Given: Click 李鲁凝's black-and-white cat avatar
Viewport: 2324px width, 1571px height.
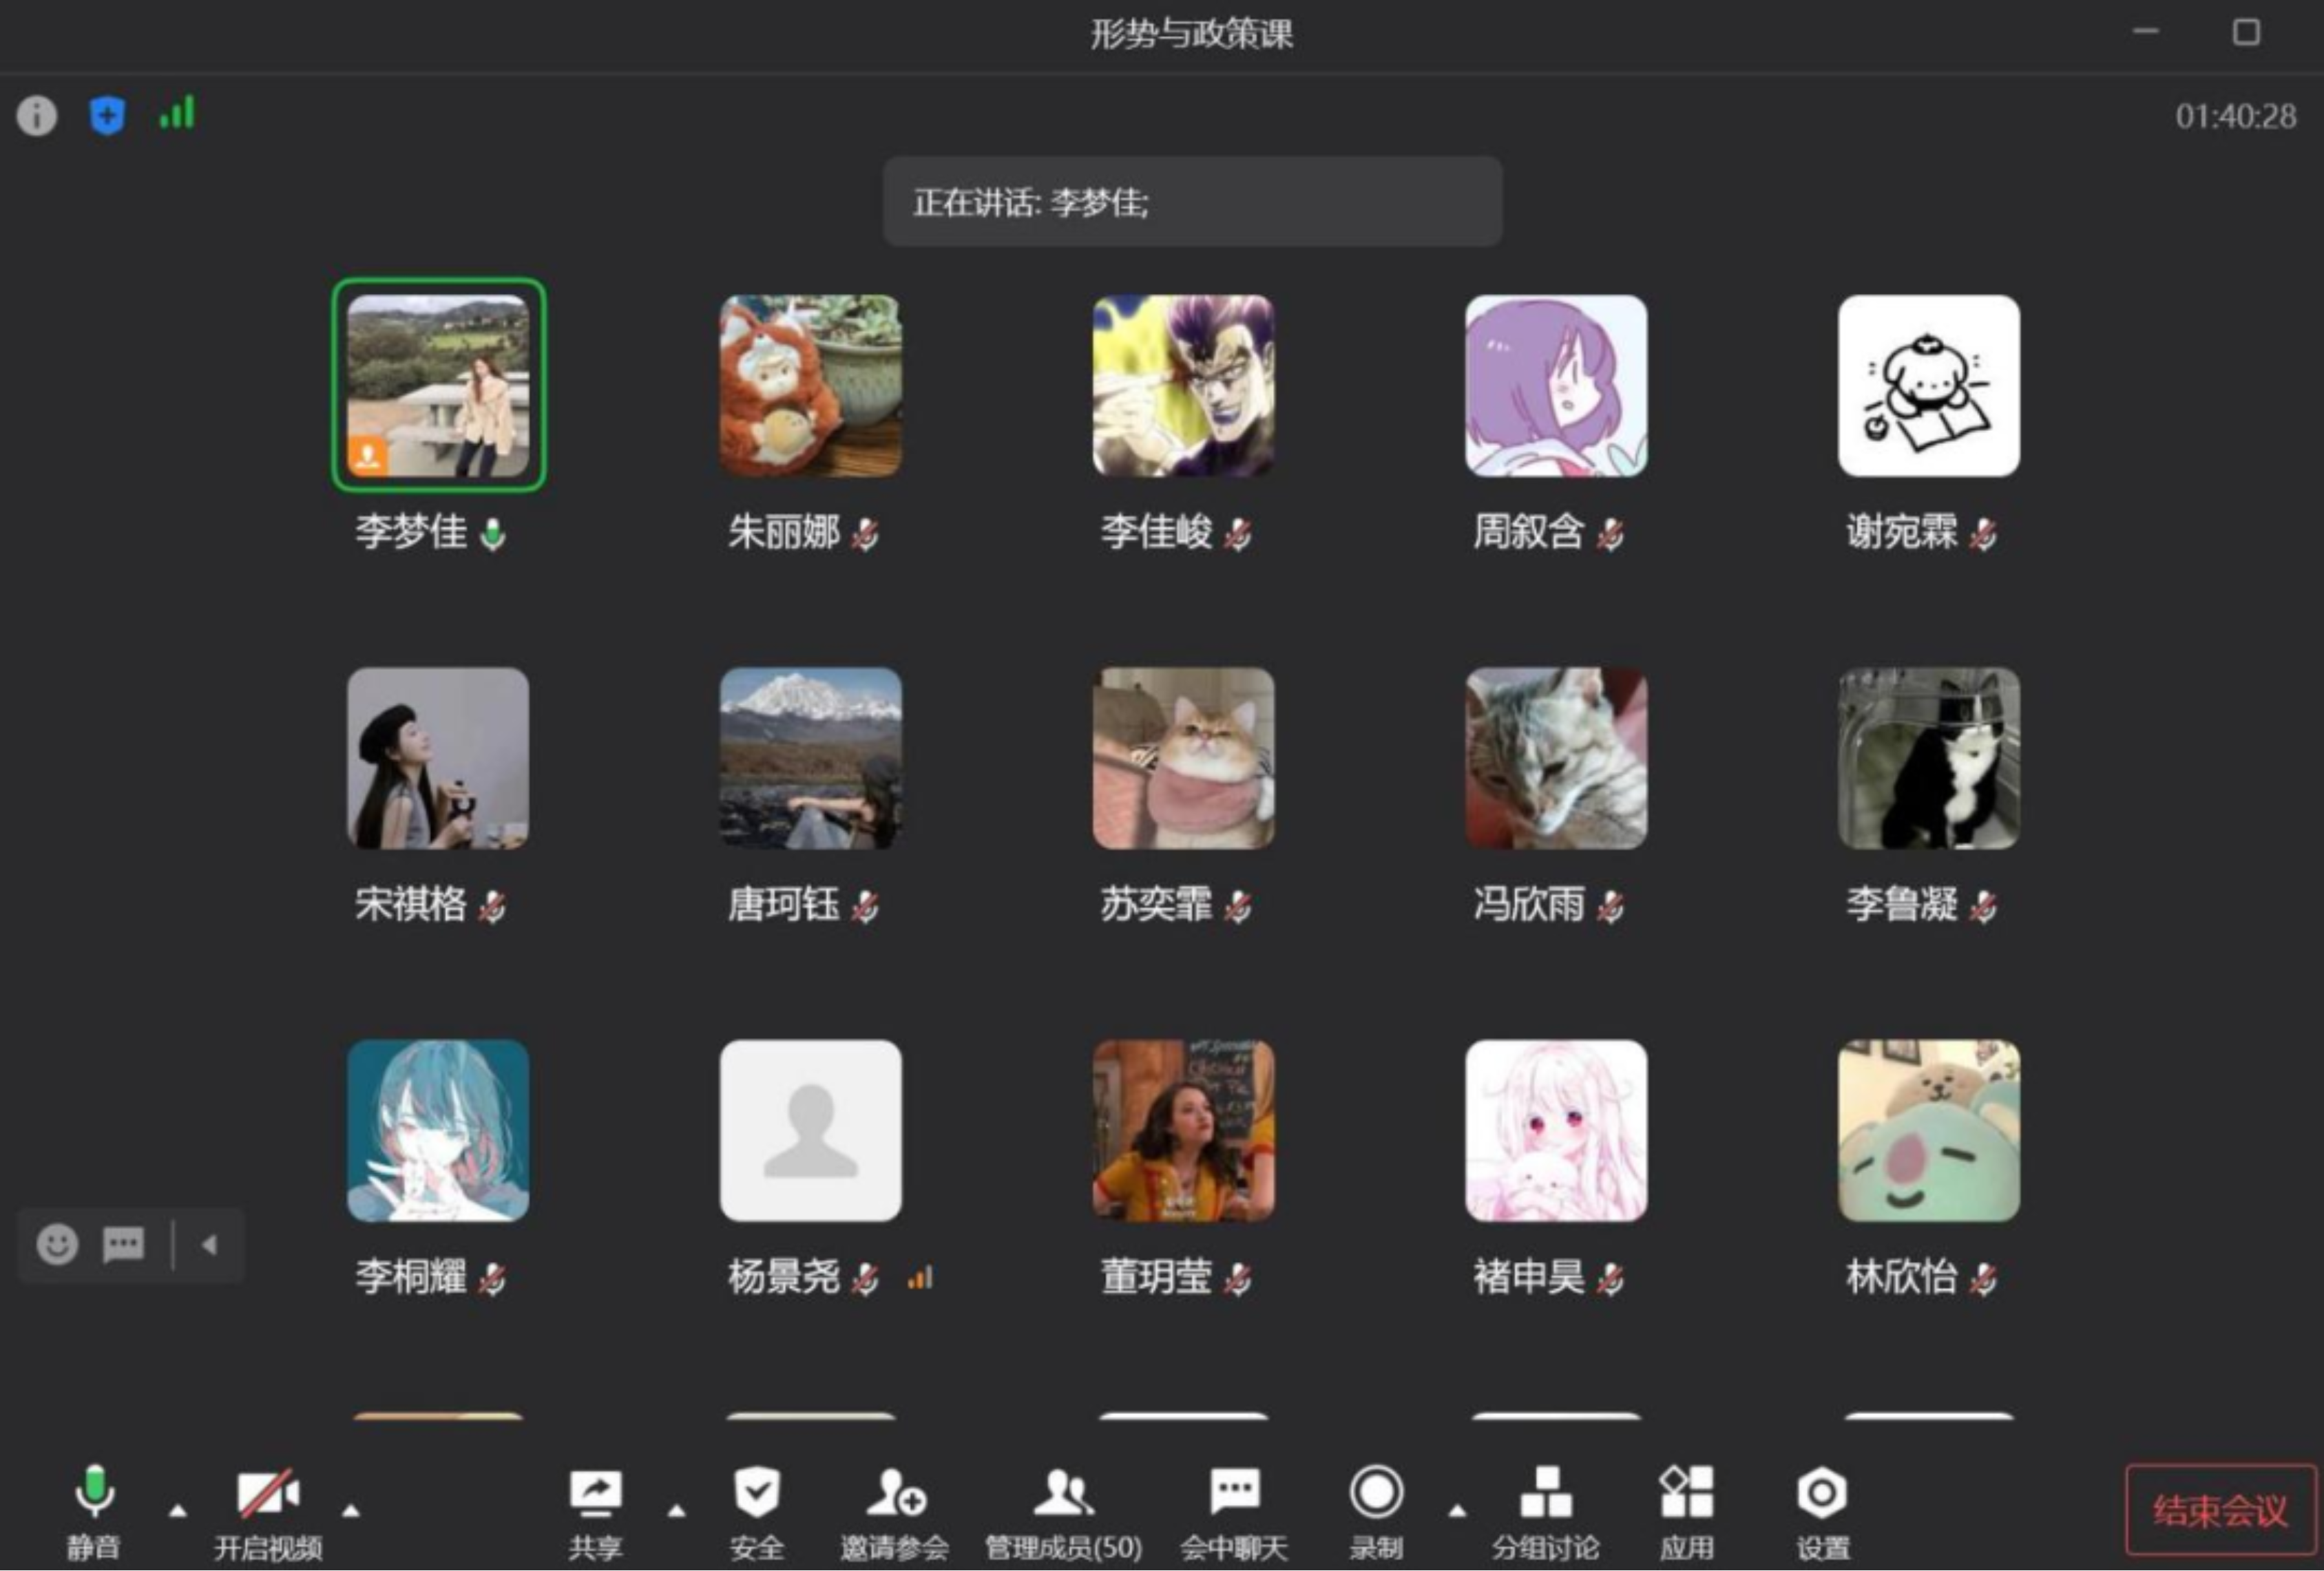Looking at the screenshot, I should coord(1929,758).
